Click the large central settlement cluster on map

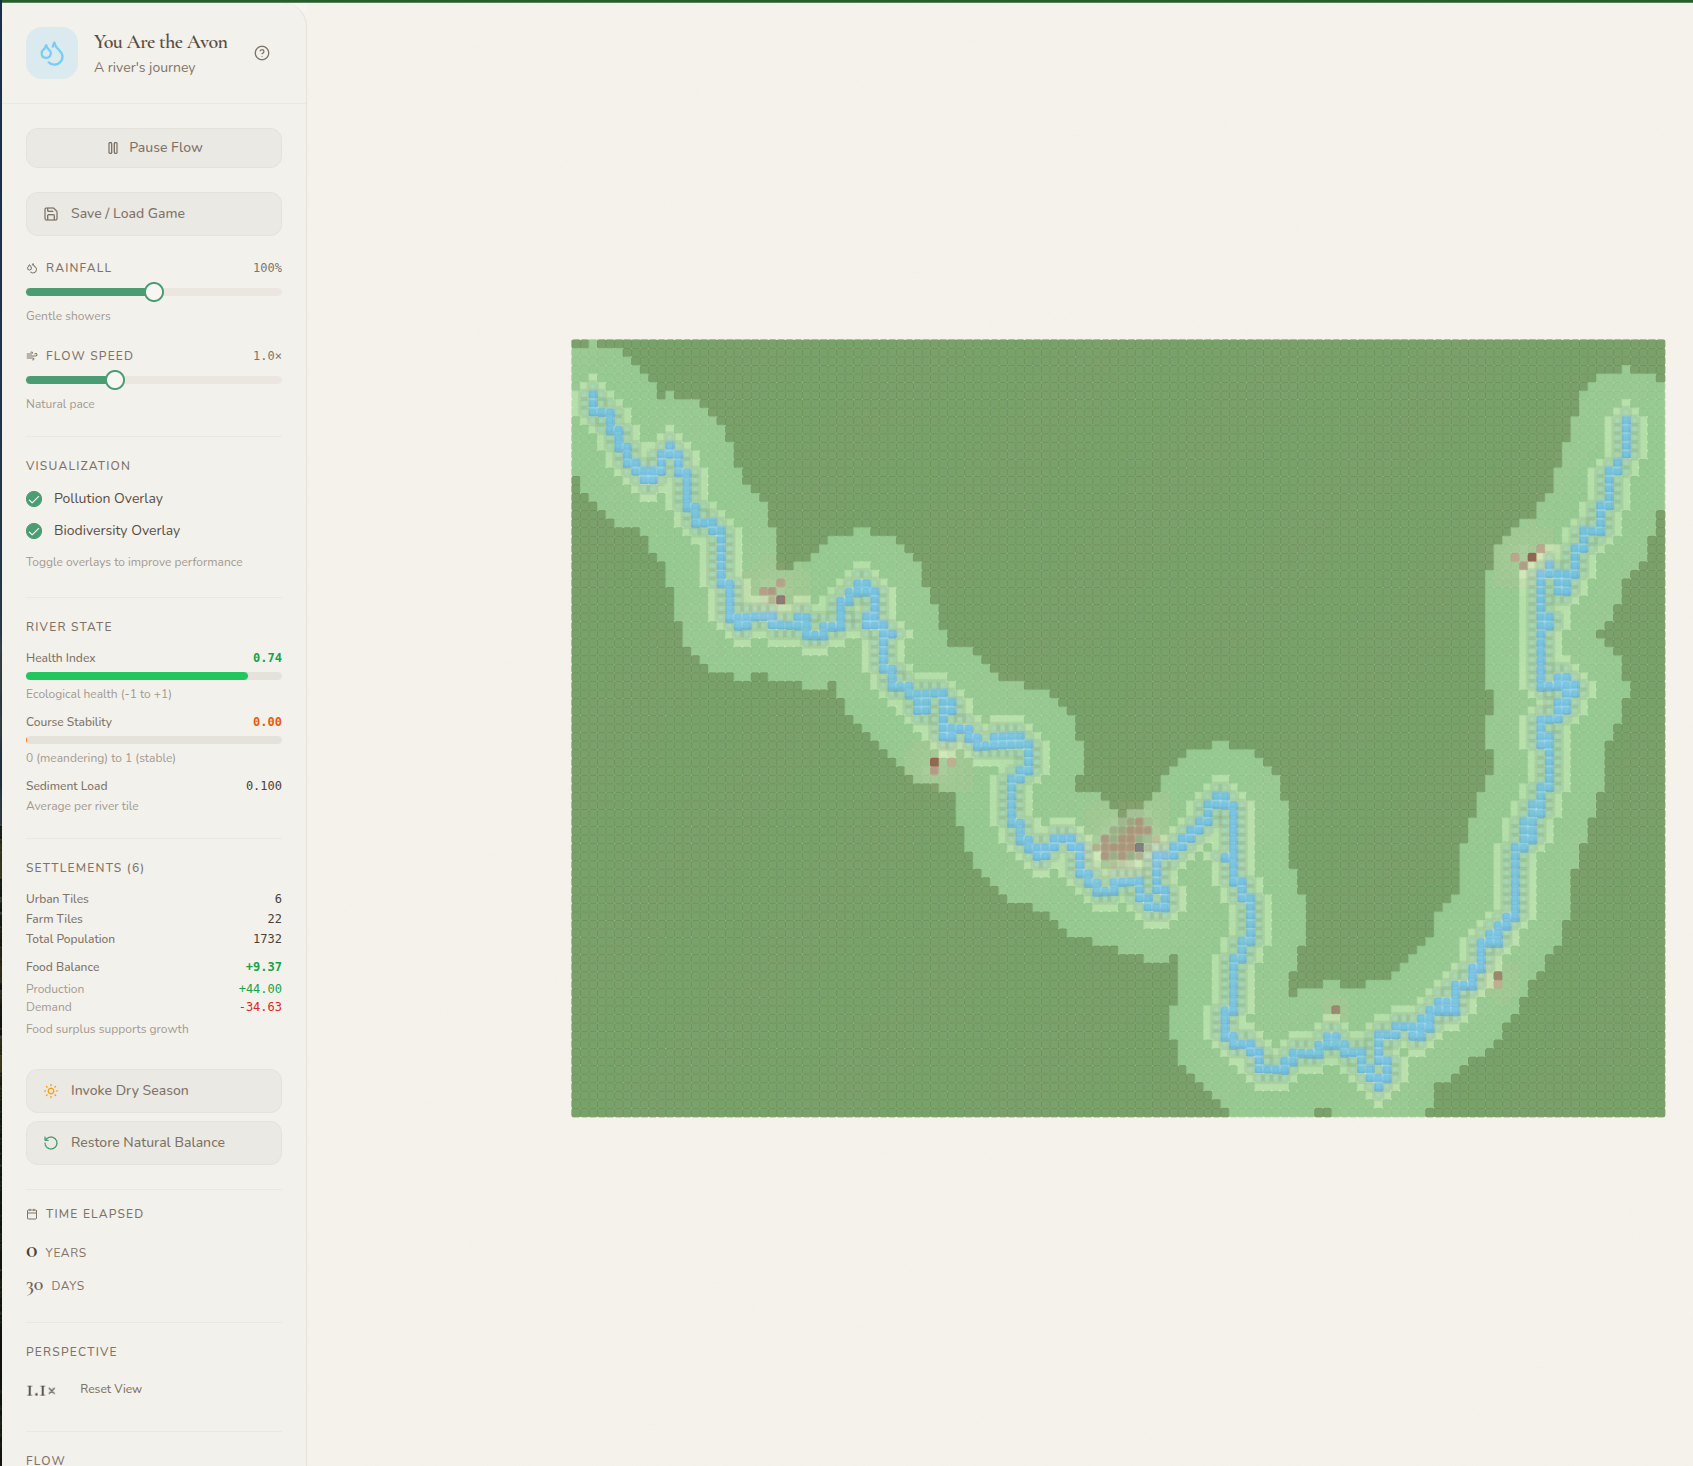[1127, 839]
